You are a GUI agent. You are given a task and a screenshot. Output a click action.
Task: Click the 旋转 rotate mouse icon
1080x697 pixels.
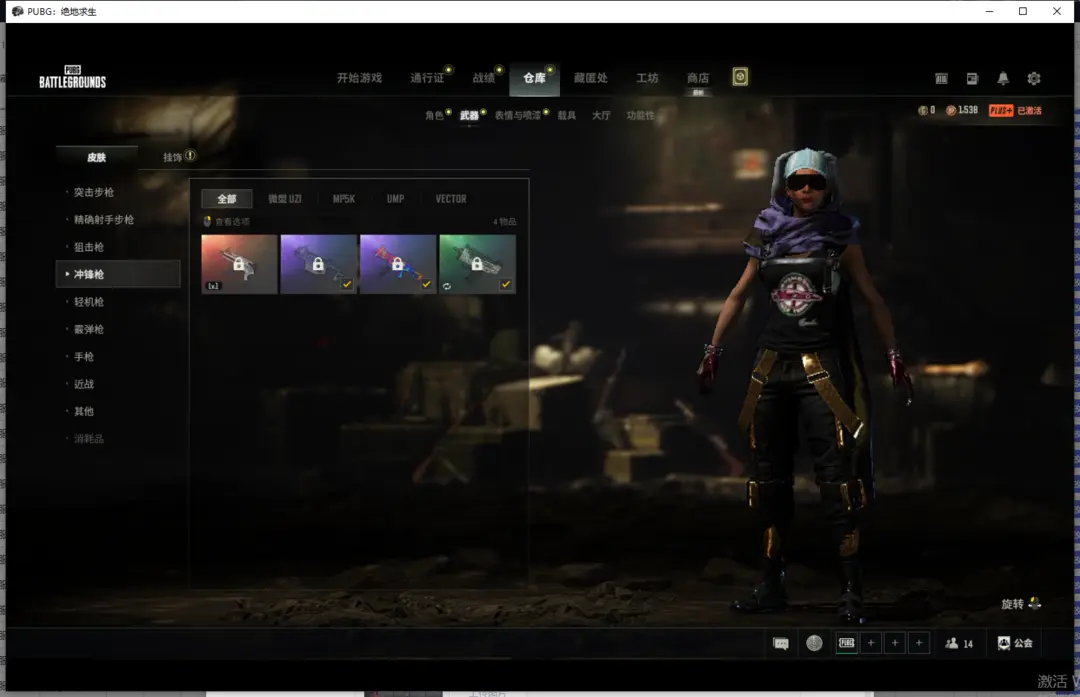[x=1035, y=603]
